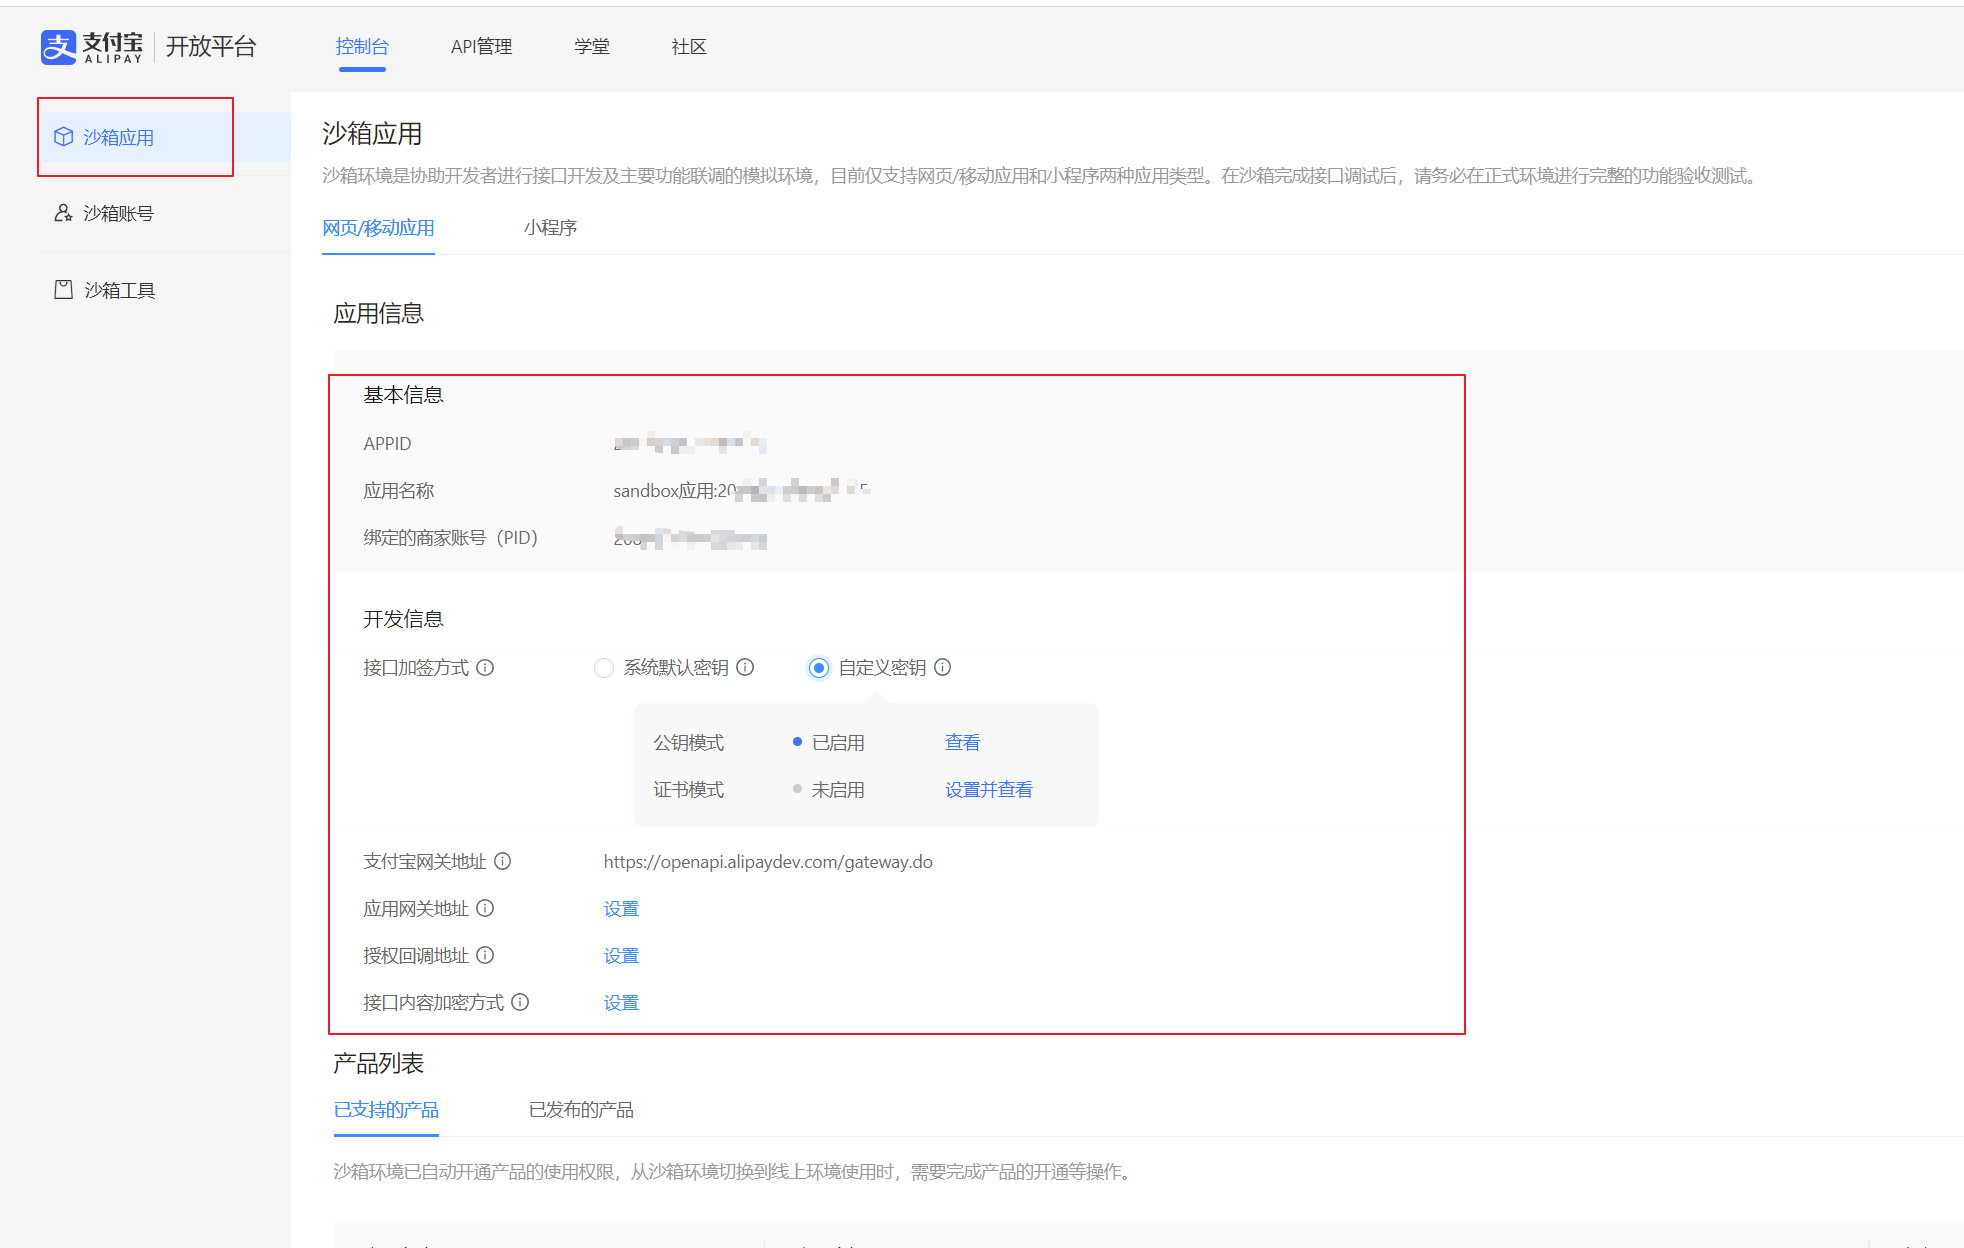
Task: Click 查看 link for 公钥模式
Action: click(962, 743)
